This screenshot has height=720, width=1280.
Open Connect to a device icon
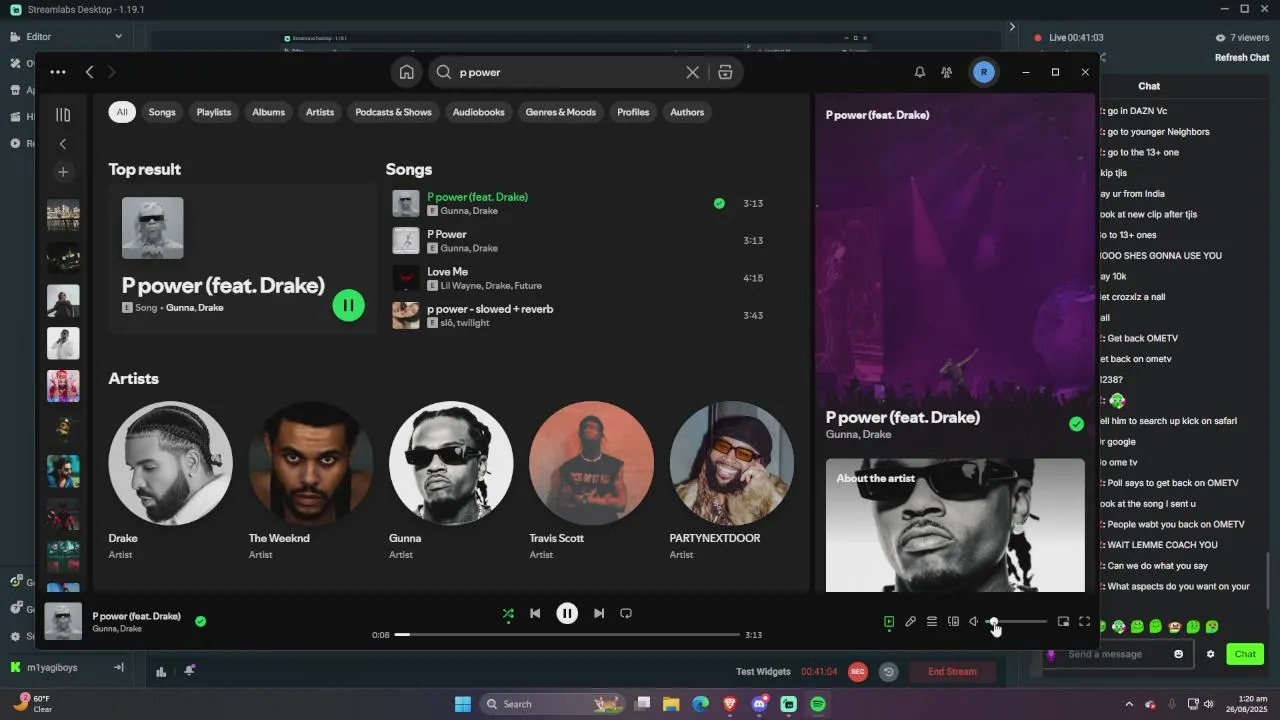coord(953,622)
